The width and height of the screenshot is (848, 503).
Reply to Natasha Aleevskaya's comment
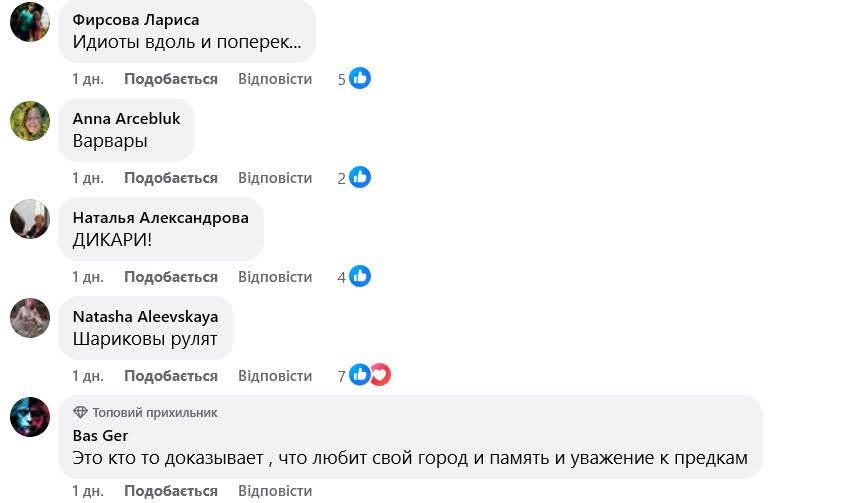tap(275, 376)
